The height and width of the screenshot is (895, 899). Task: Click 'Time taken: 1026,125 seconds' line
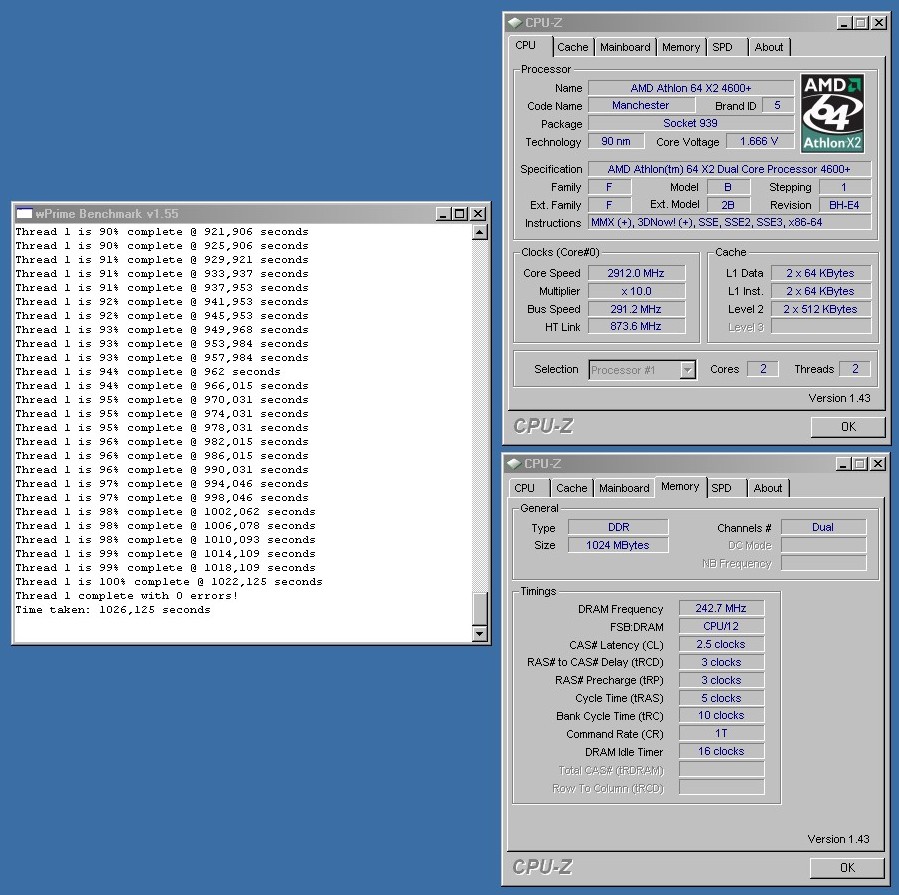(113, 610)
